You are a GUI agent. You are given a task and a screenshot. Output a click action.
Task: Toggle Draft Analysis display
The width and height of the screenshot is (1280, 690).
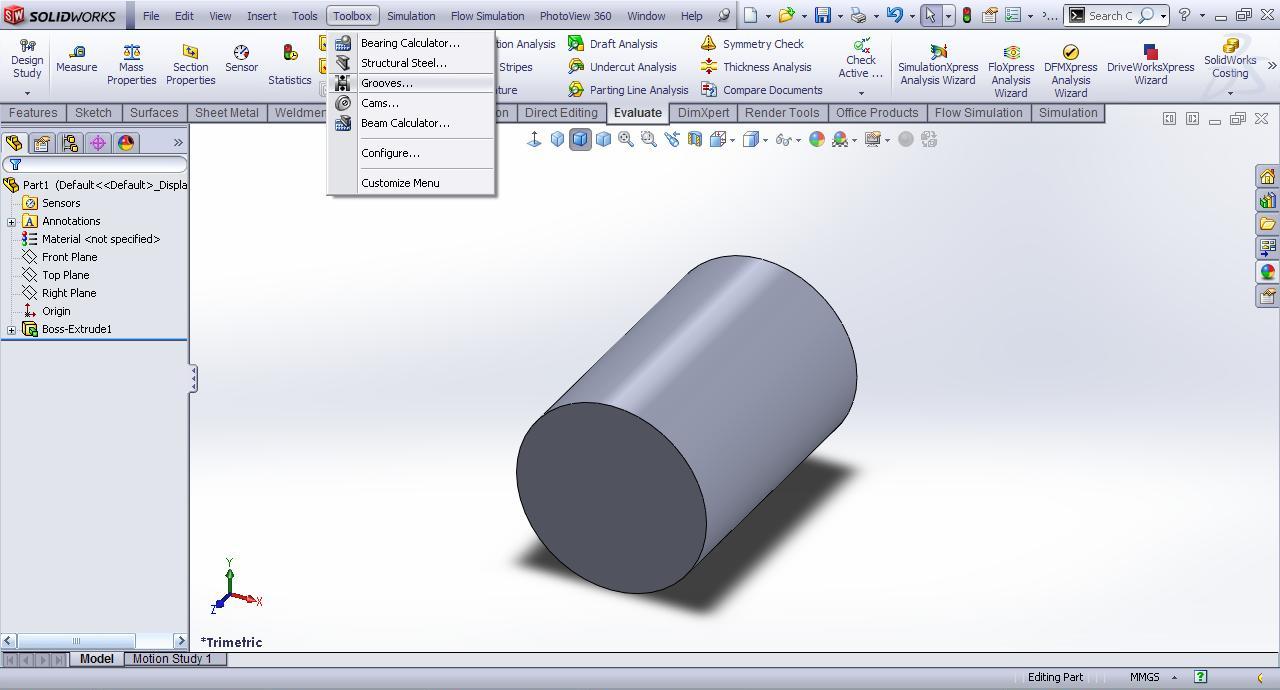point(625,44)
